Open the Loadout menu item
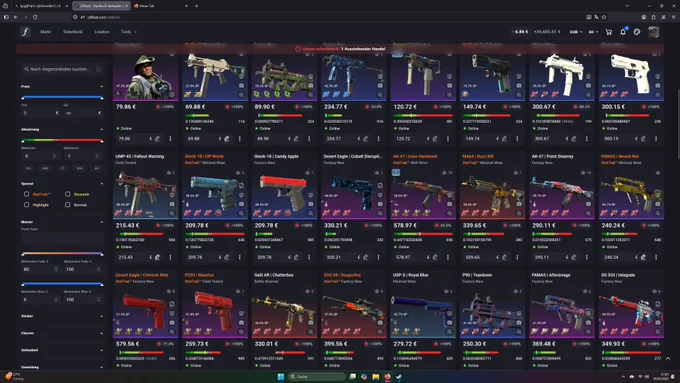Screen dimensions: 680x383 point(102,32)
